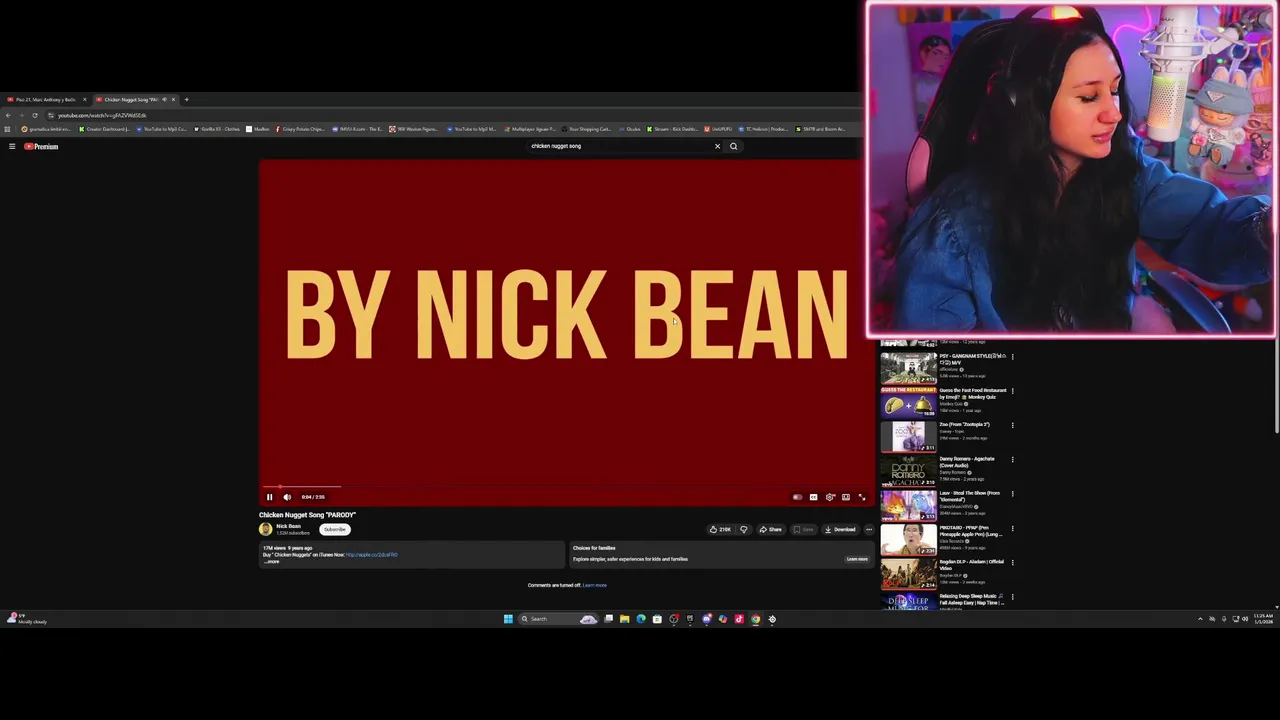Show hidden system tray icons

[1200, 619]
